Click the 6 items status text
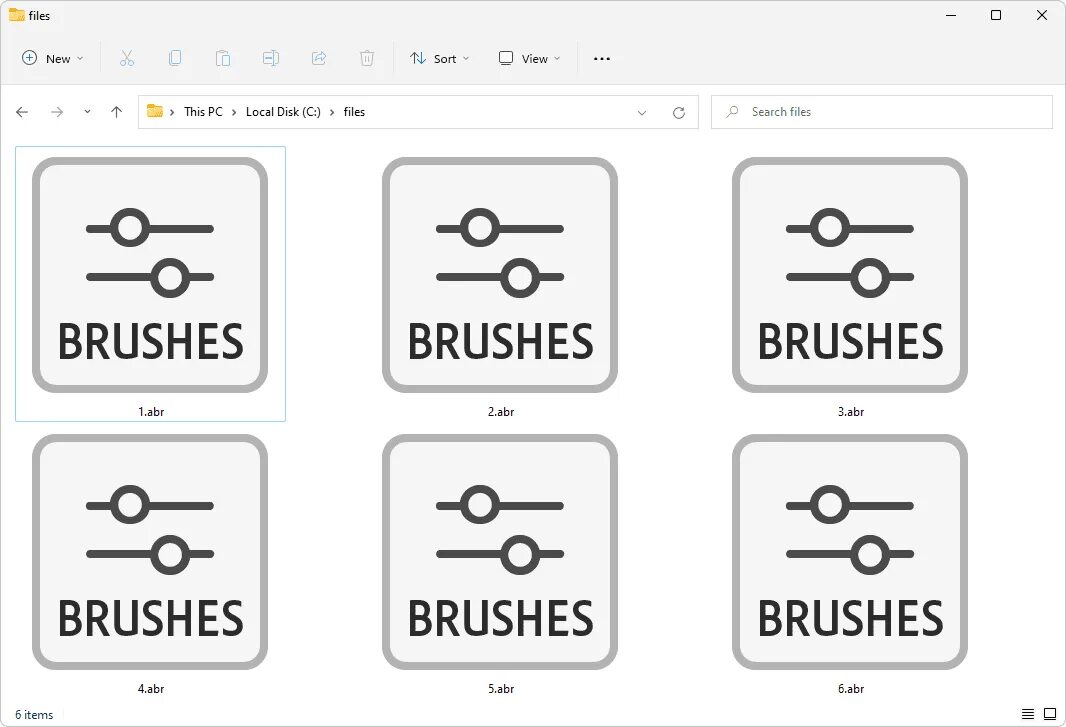The height and width of the screenshot is (727, 1066). click(34, 715)
